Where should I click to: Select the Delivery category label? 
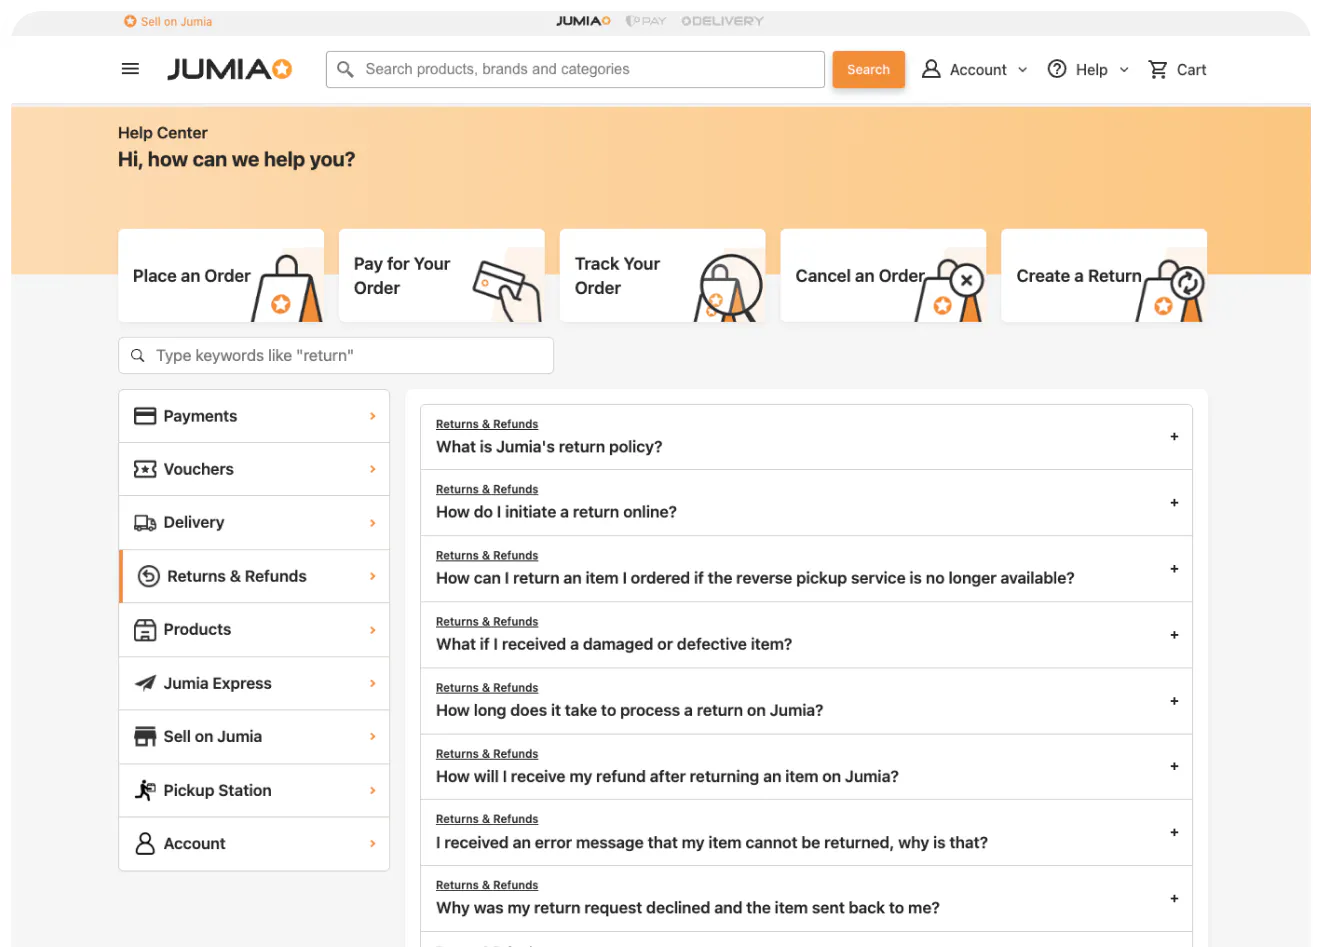point(194,523)
